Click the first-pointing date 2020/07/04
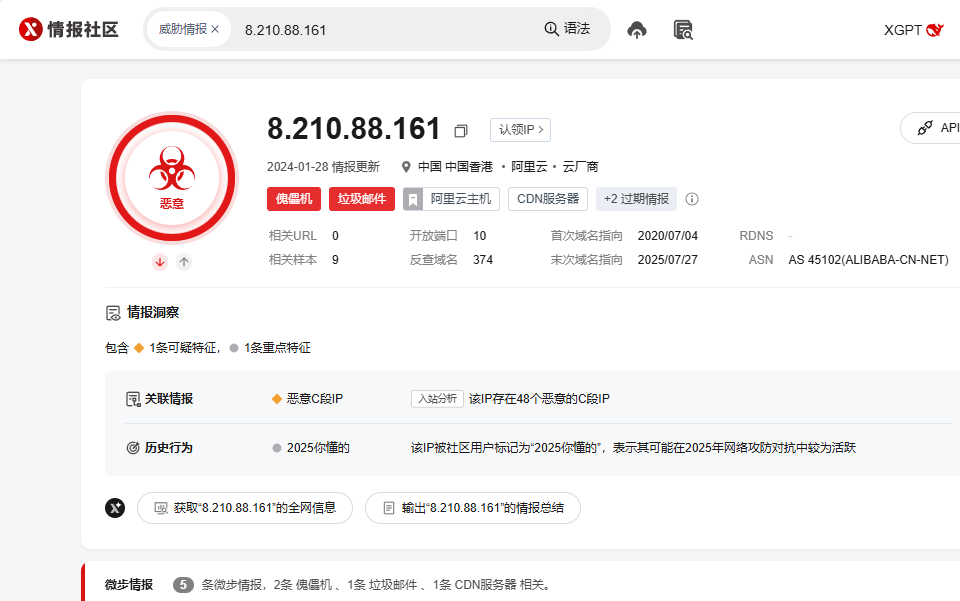Viewport: 960px width, 601px height. (x=668, y=236)
